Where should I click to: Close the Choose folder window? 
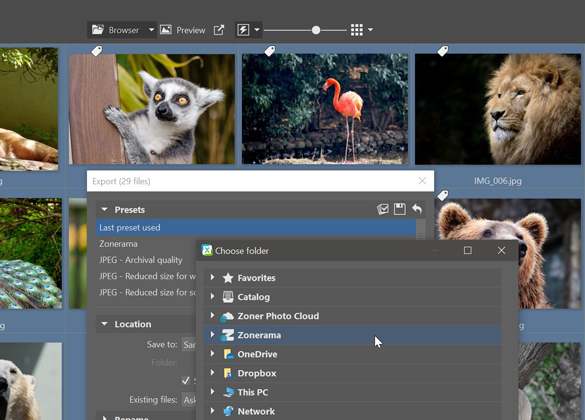point(501,250)
